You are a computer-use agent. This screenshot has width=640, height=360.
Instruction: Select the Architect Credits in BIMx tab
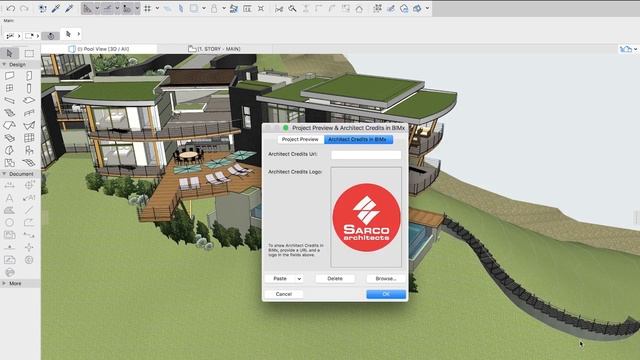(x=358, y=140)
